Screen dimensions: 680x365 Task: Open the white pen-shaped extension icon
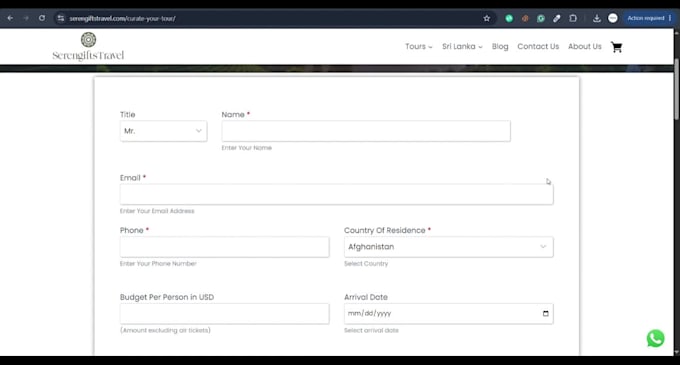[x=557, y=18]
